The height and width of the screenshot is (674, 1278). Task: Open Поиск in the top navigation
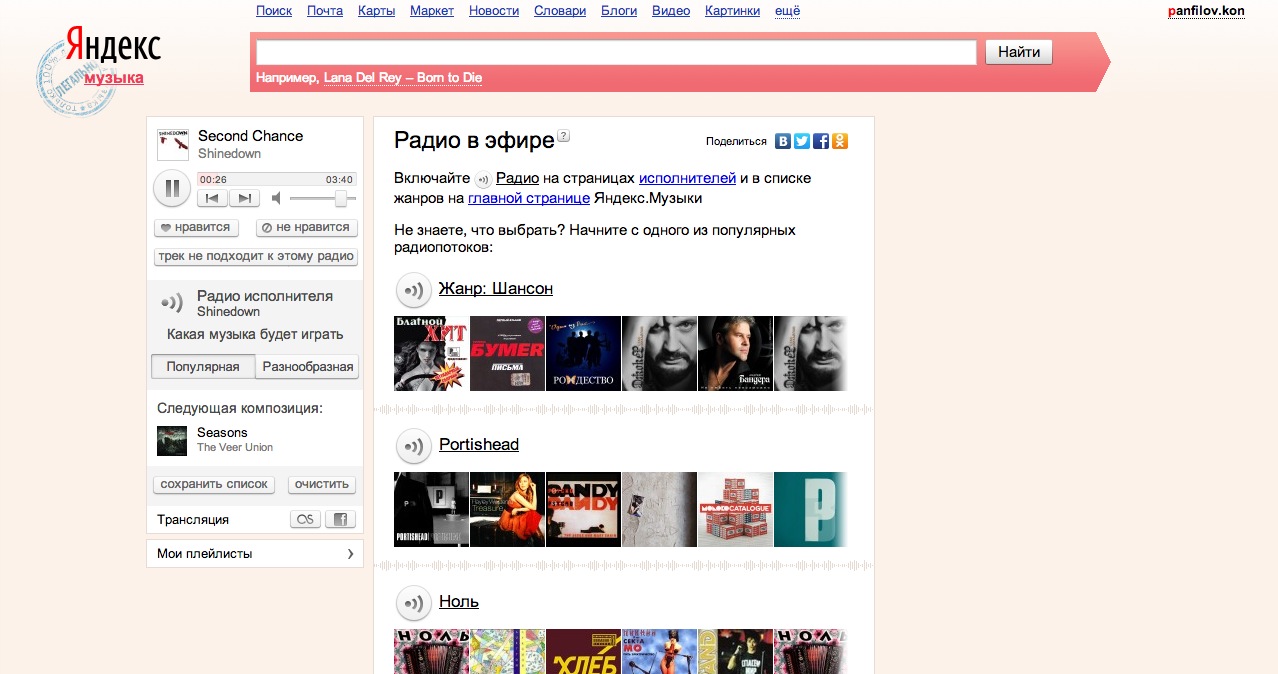click(274, 11)
